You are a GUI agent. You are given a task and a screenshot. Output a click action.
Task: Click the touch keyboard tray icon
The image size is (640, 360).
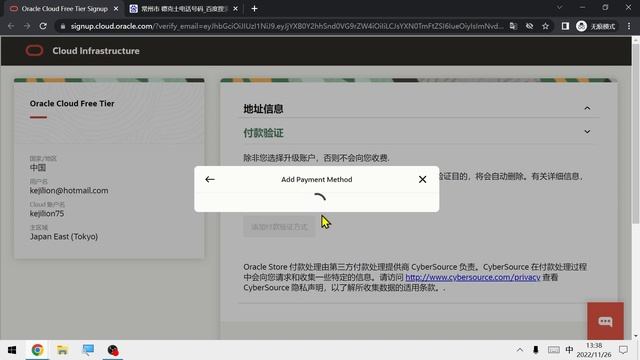pyautogui.click(x=553, y=350)
